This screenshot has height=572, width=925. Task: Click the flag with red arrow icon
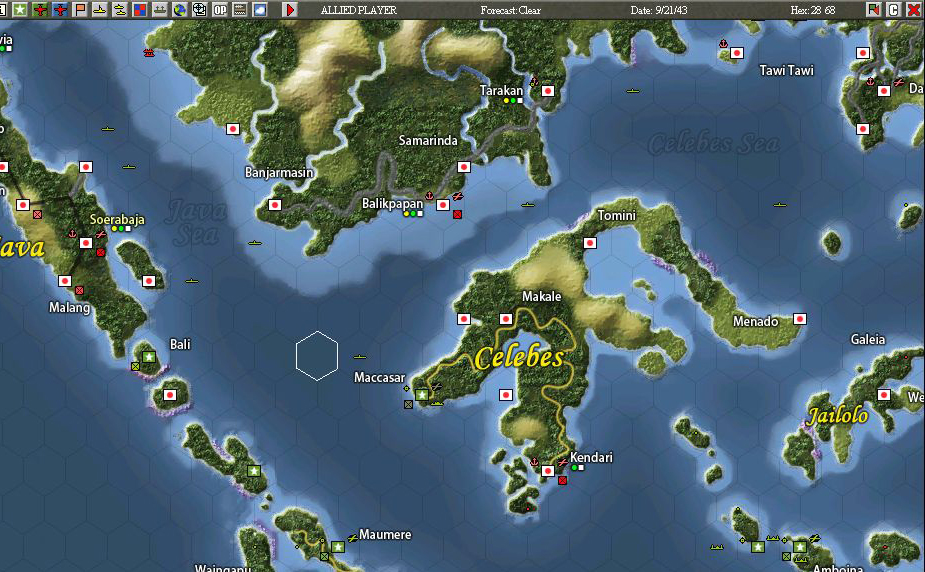pyautogui.click(x=874, y=9)
